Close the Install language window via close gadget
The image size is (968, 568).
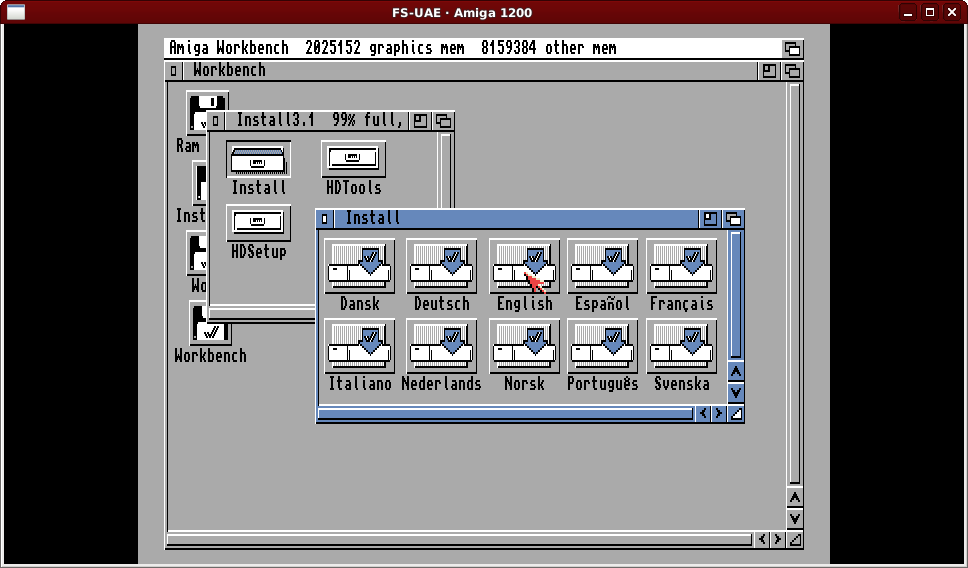click(x=325, y=219)
